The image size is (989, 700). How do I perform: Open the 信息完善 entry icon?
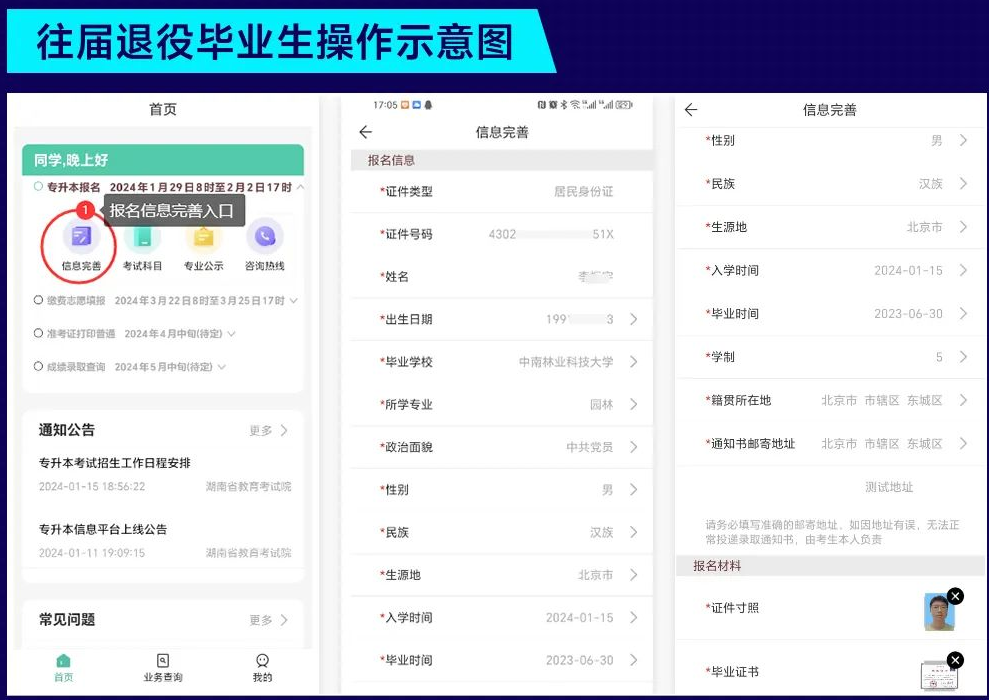78,238
